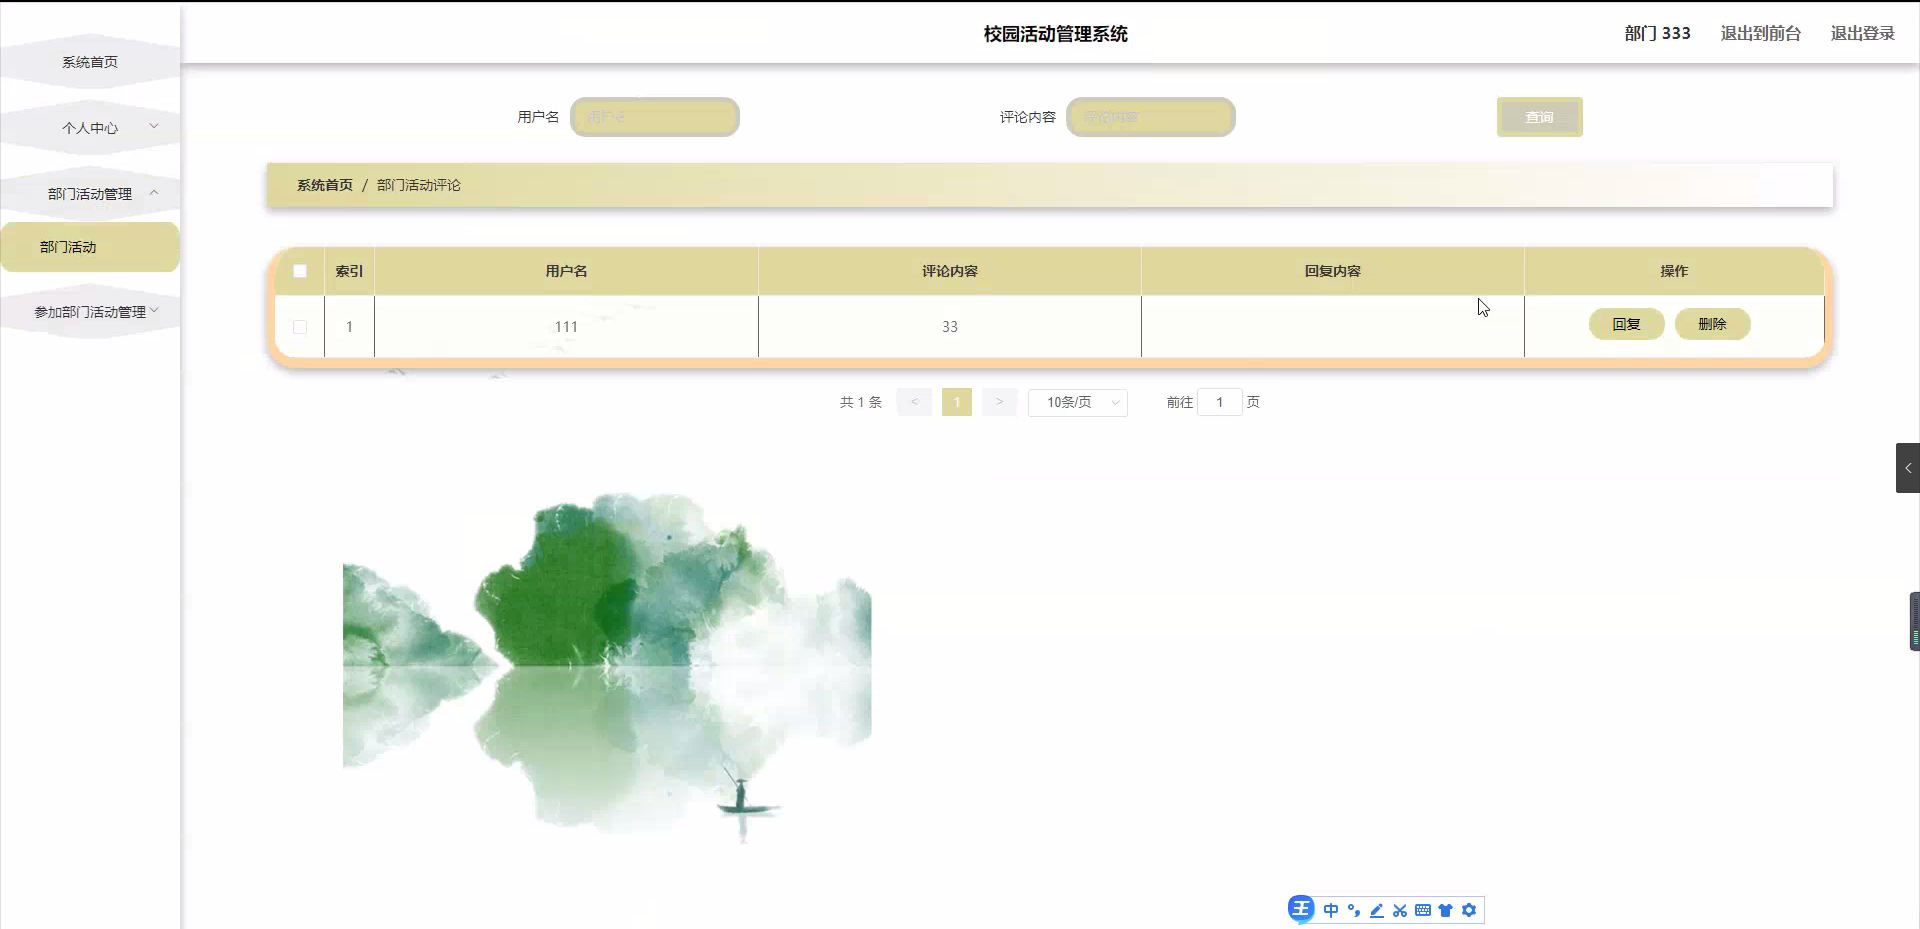
Task: Focus the 用户名 search input field
Action: (x=655, y=117)
